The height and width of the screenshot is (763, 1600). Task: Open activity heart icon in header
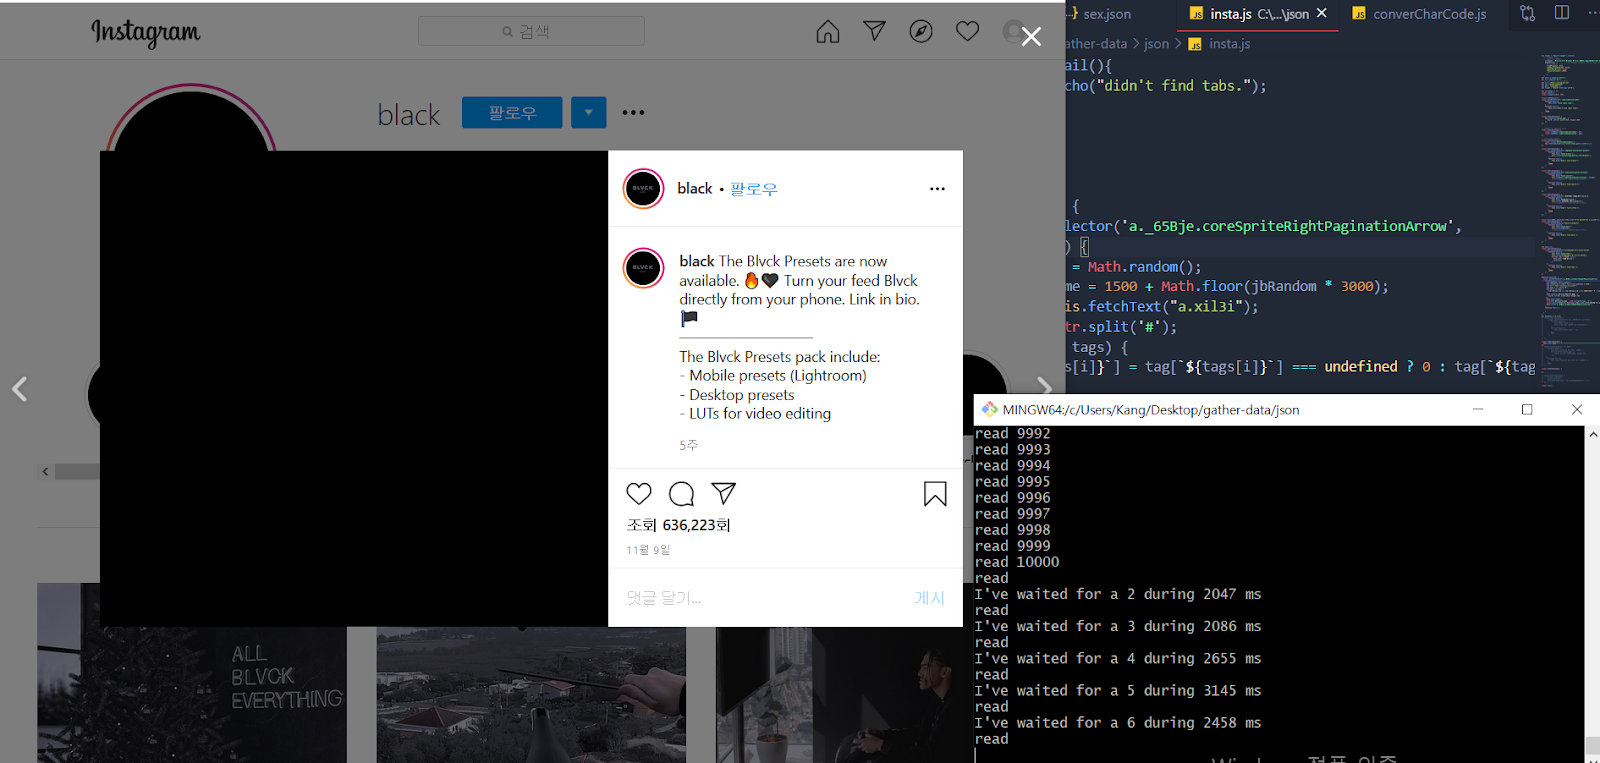[x=967, y=31]
